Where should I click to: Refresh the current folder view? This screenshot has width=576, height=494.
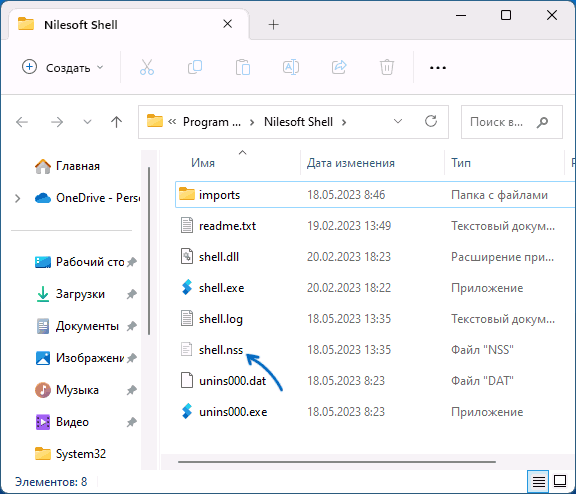pyautogui.click(x=431, y=121)
